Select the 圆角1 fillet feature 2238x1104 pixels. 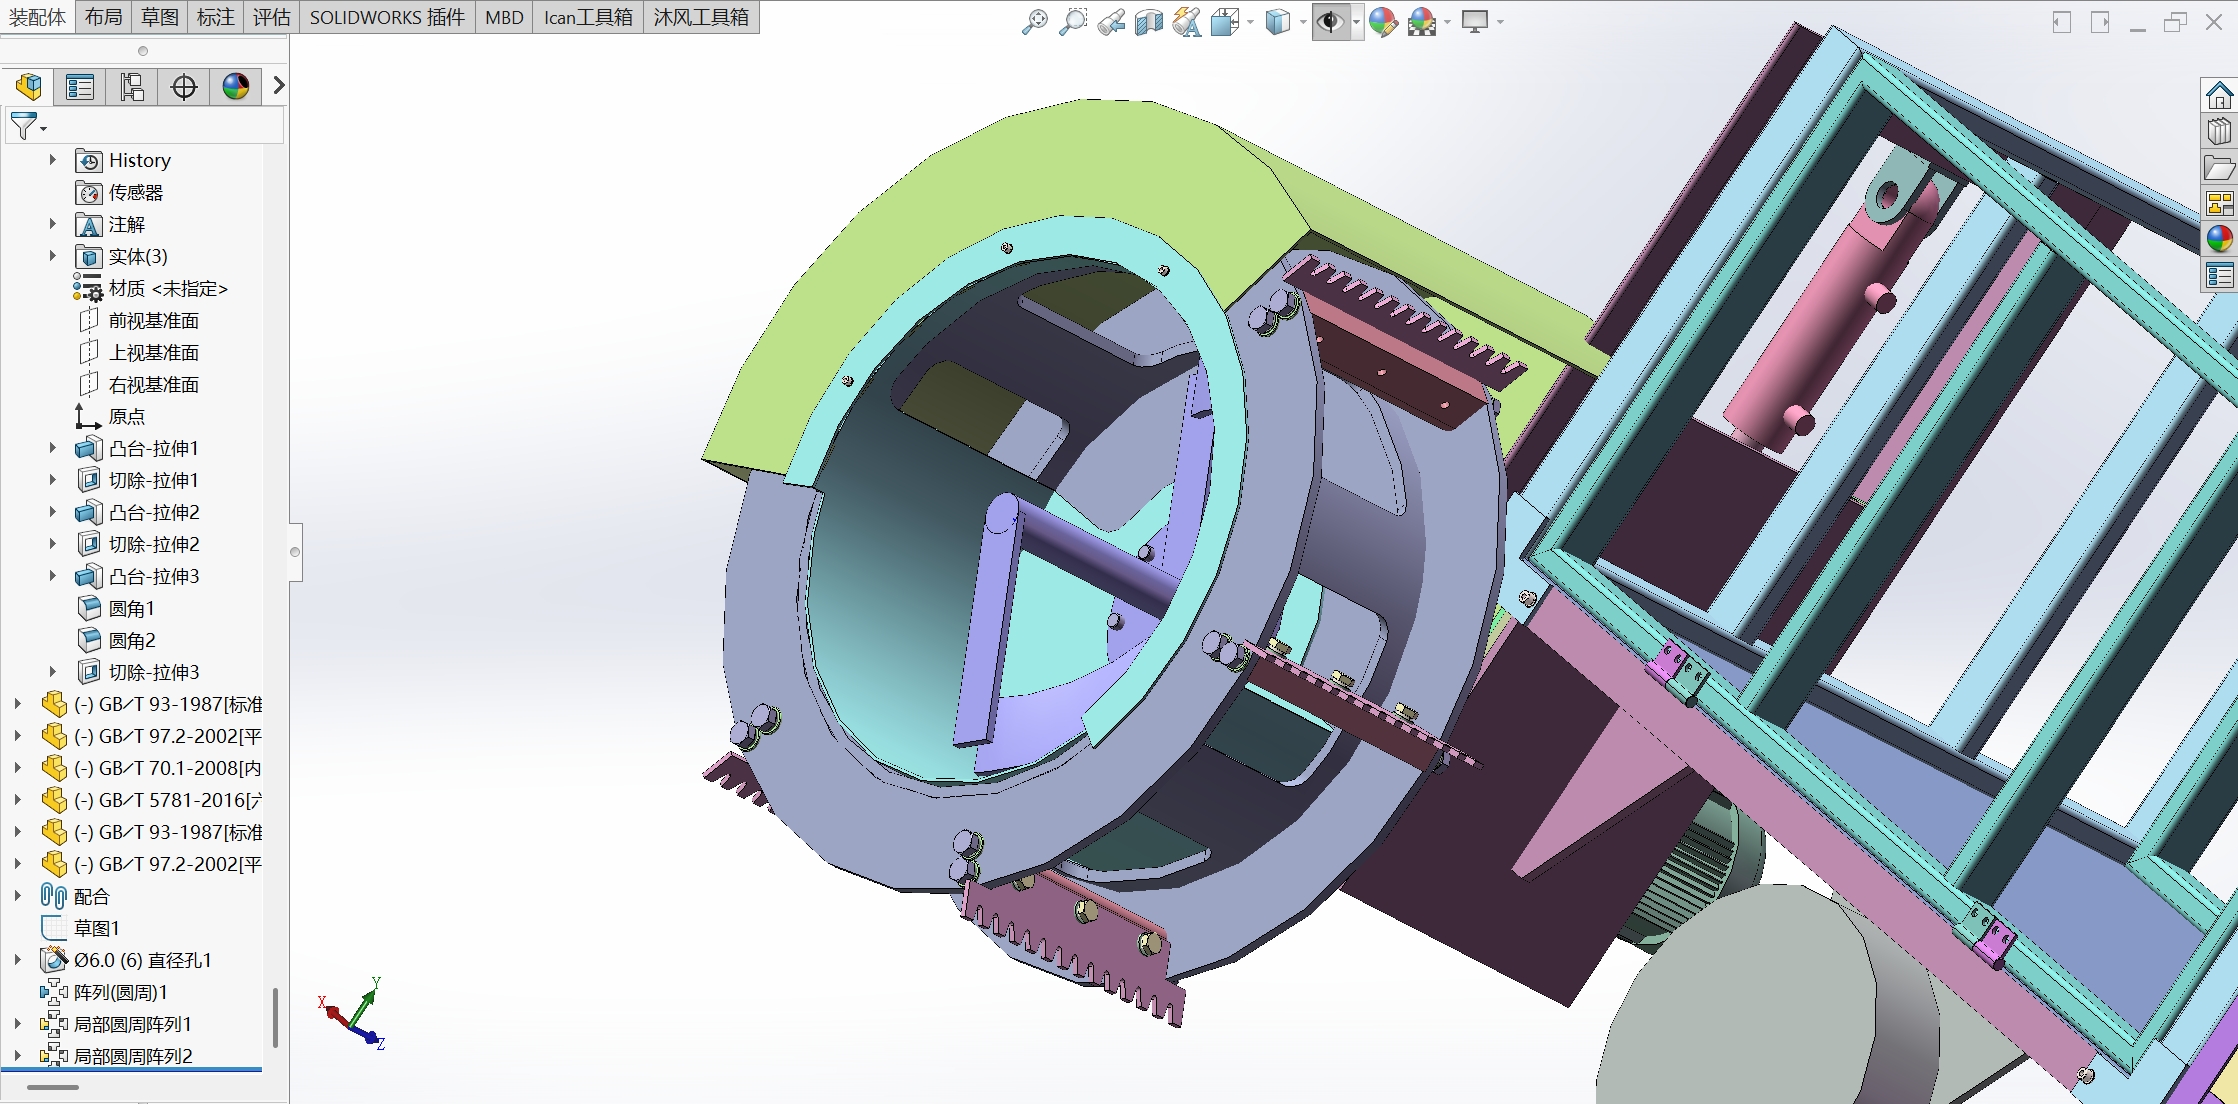point(116,608)
